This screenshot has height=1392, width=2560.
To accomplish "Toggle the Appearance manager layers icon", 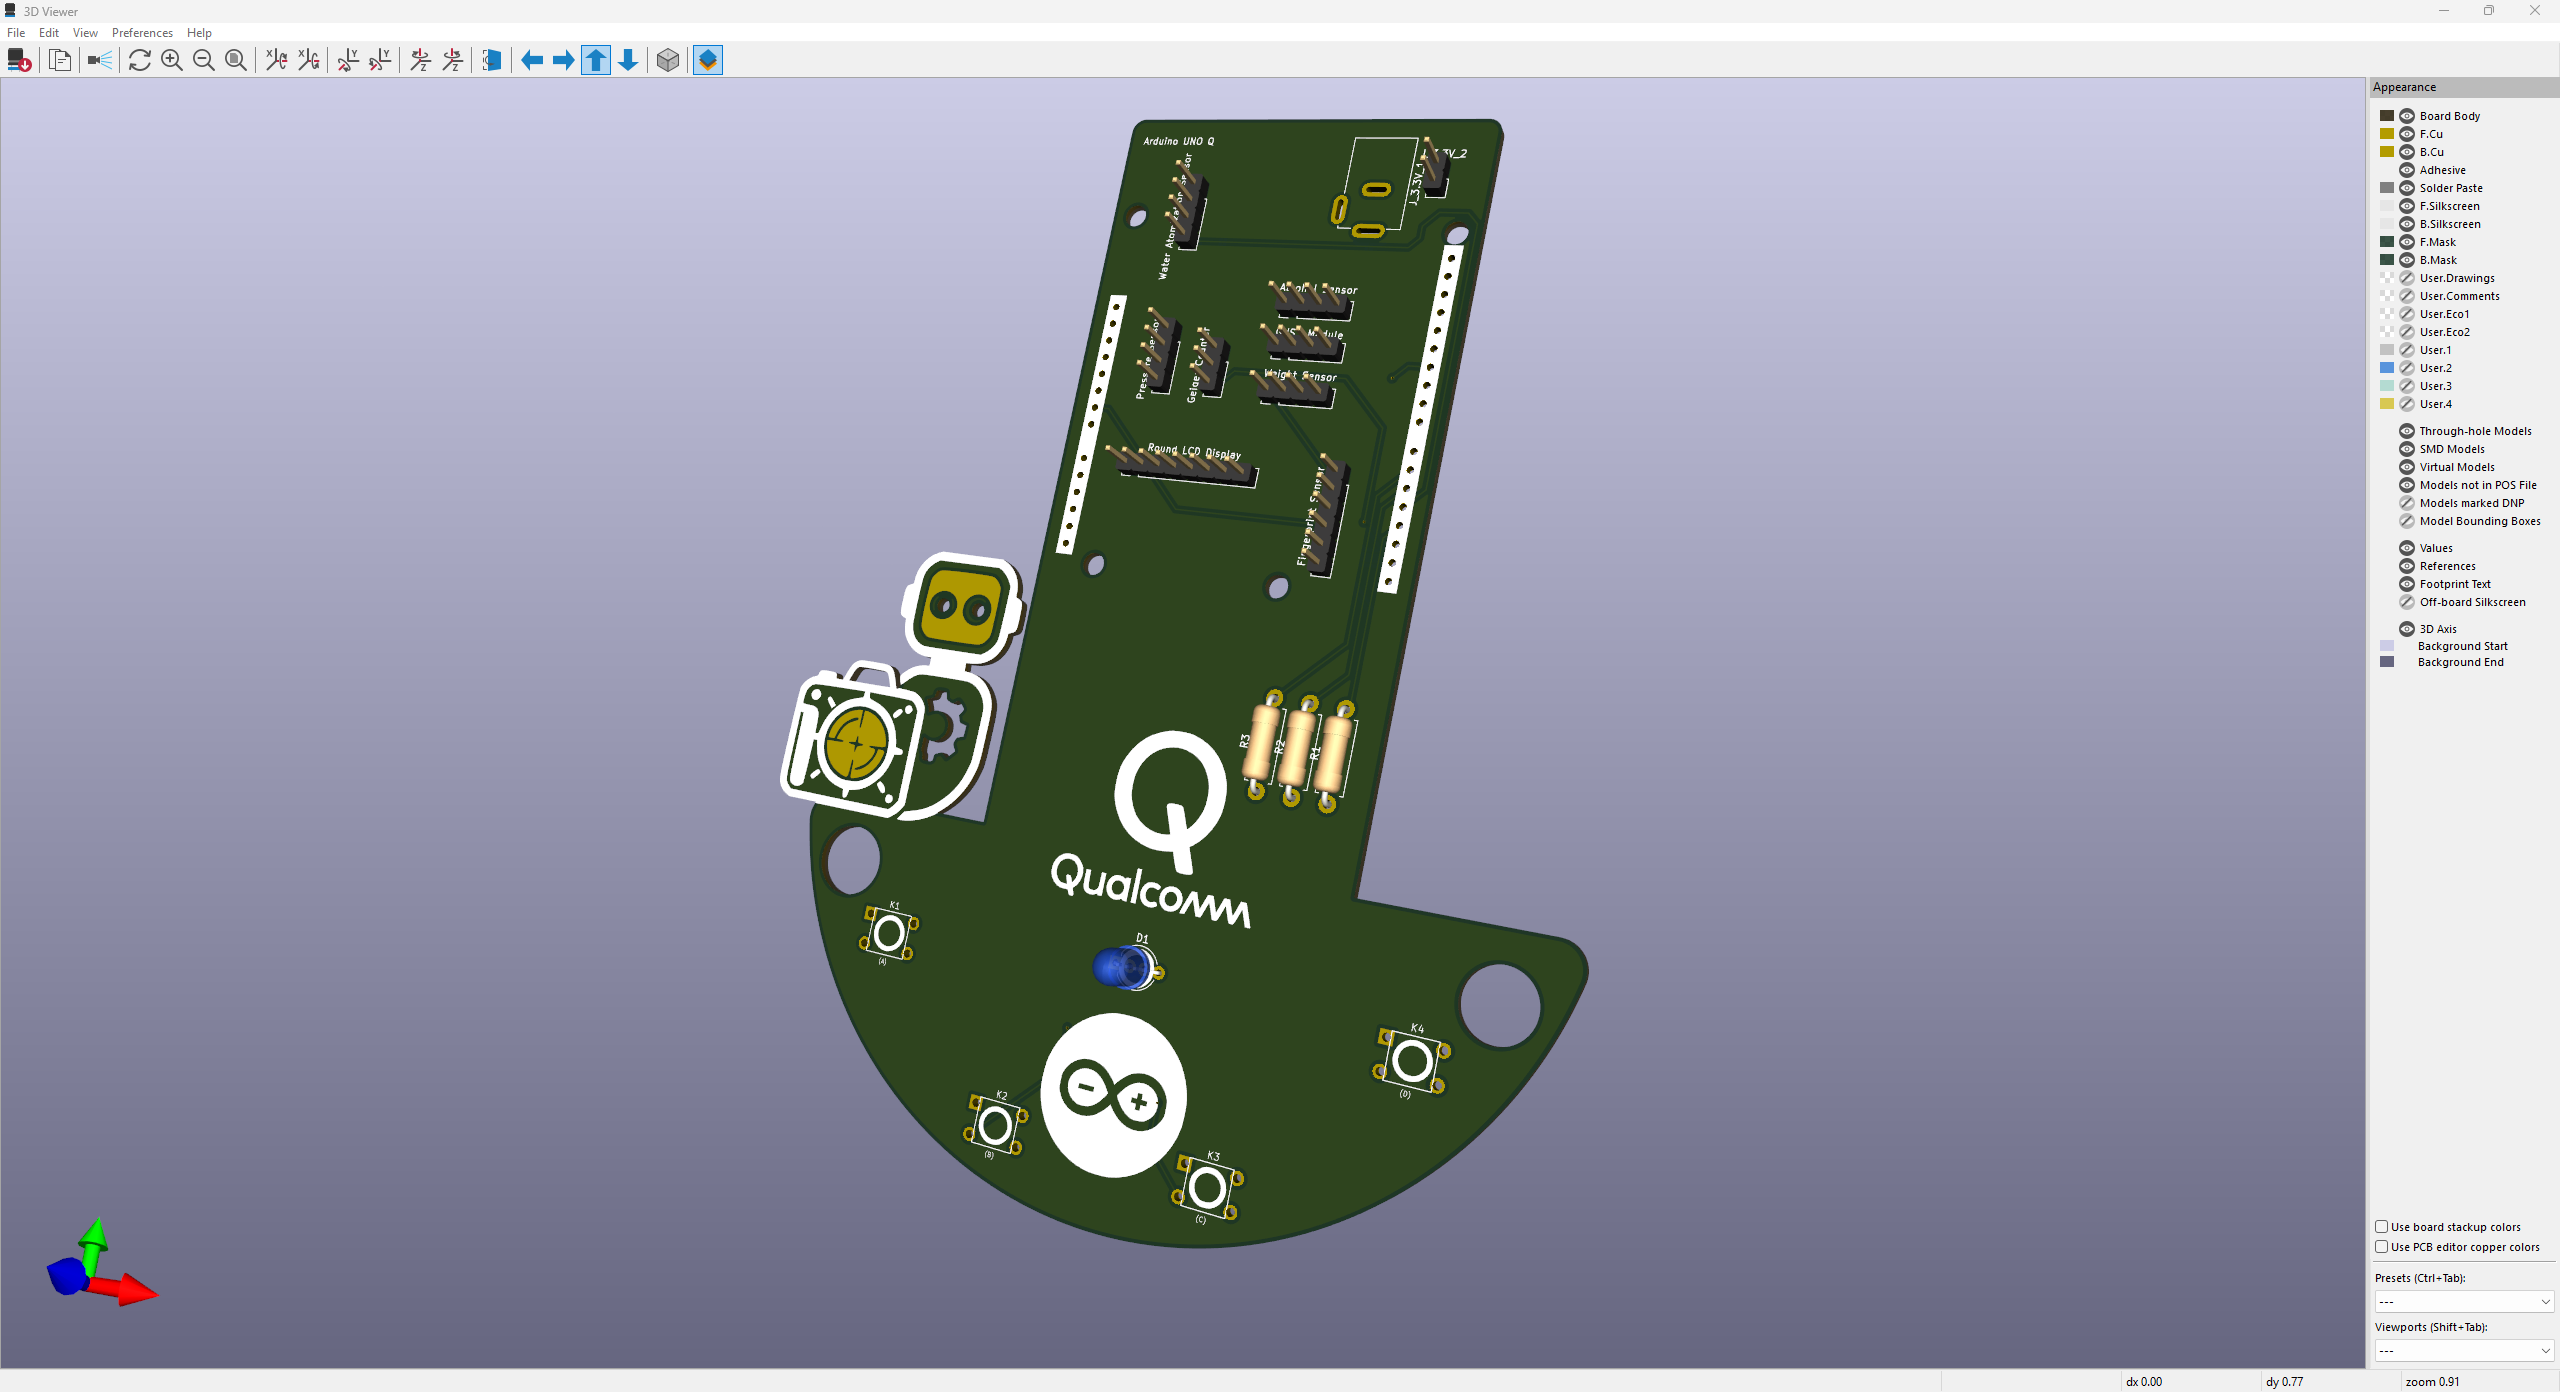I will pyautogui.click(x=708, y=60).
